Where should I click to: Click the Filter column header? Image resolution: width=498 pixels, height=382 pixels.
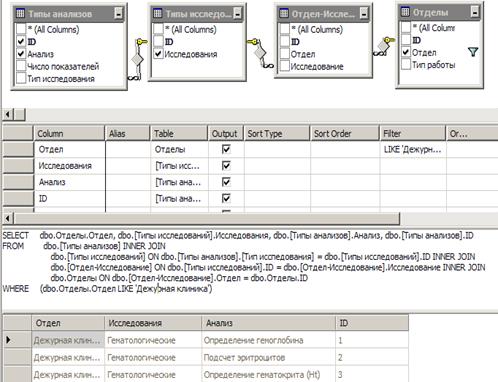[412, 134]
